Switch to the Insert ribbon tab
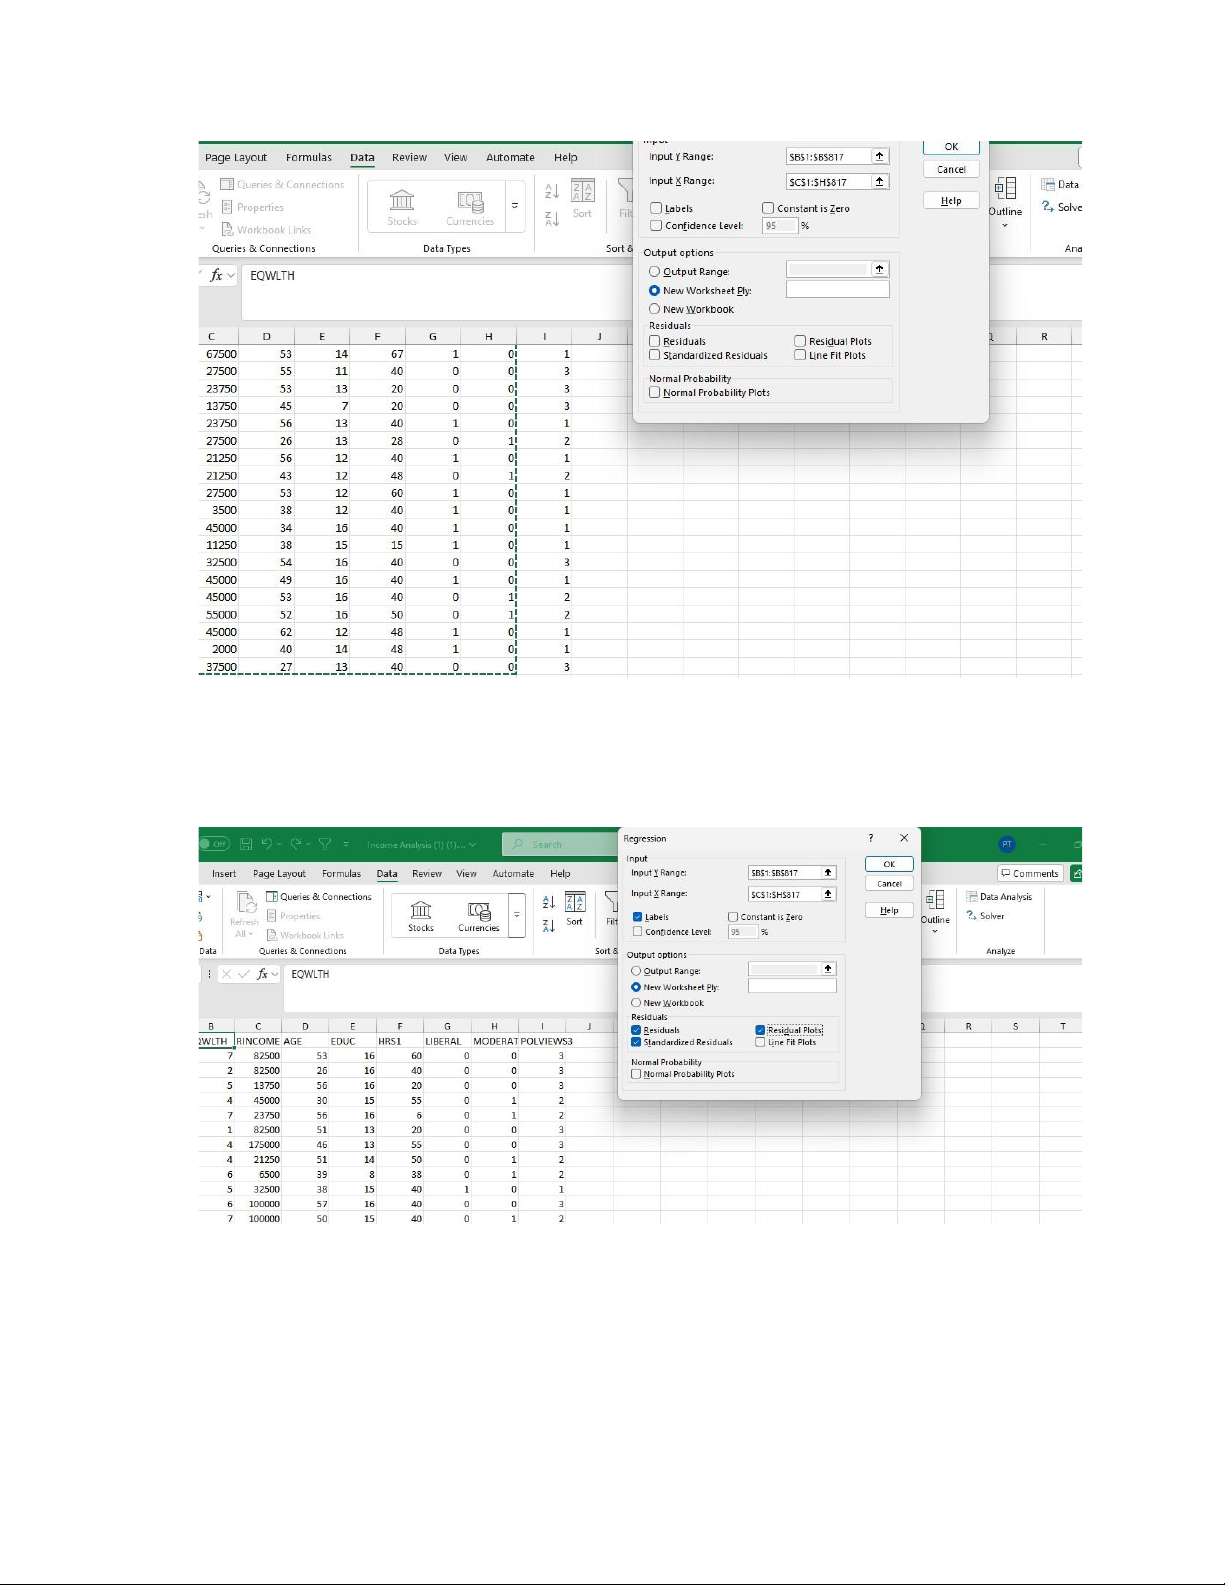This screenshot has width=1225, height=1585. pos(224,874)
